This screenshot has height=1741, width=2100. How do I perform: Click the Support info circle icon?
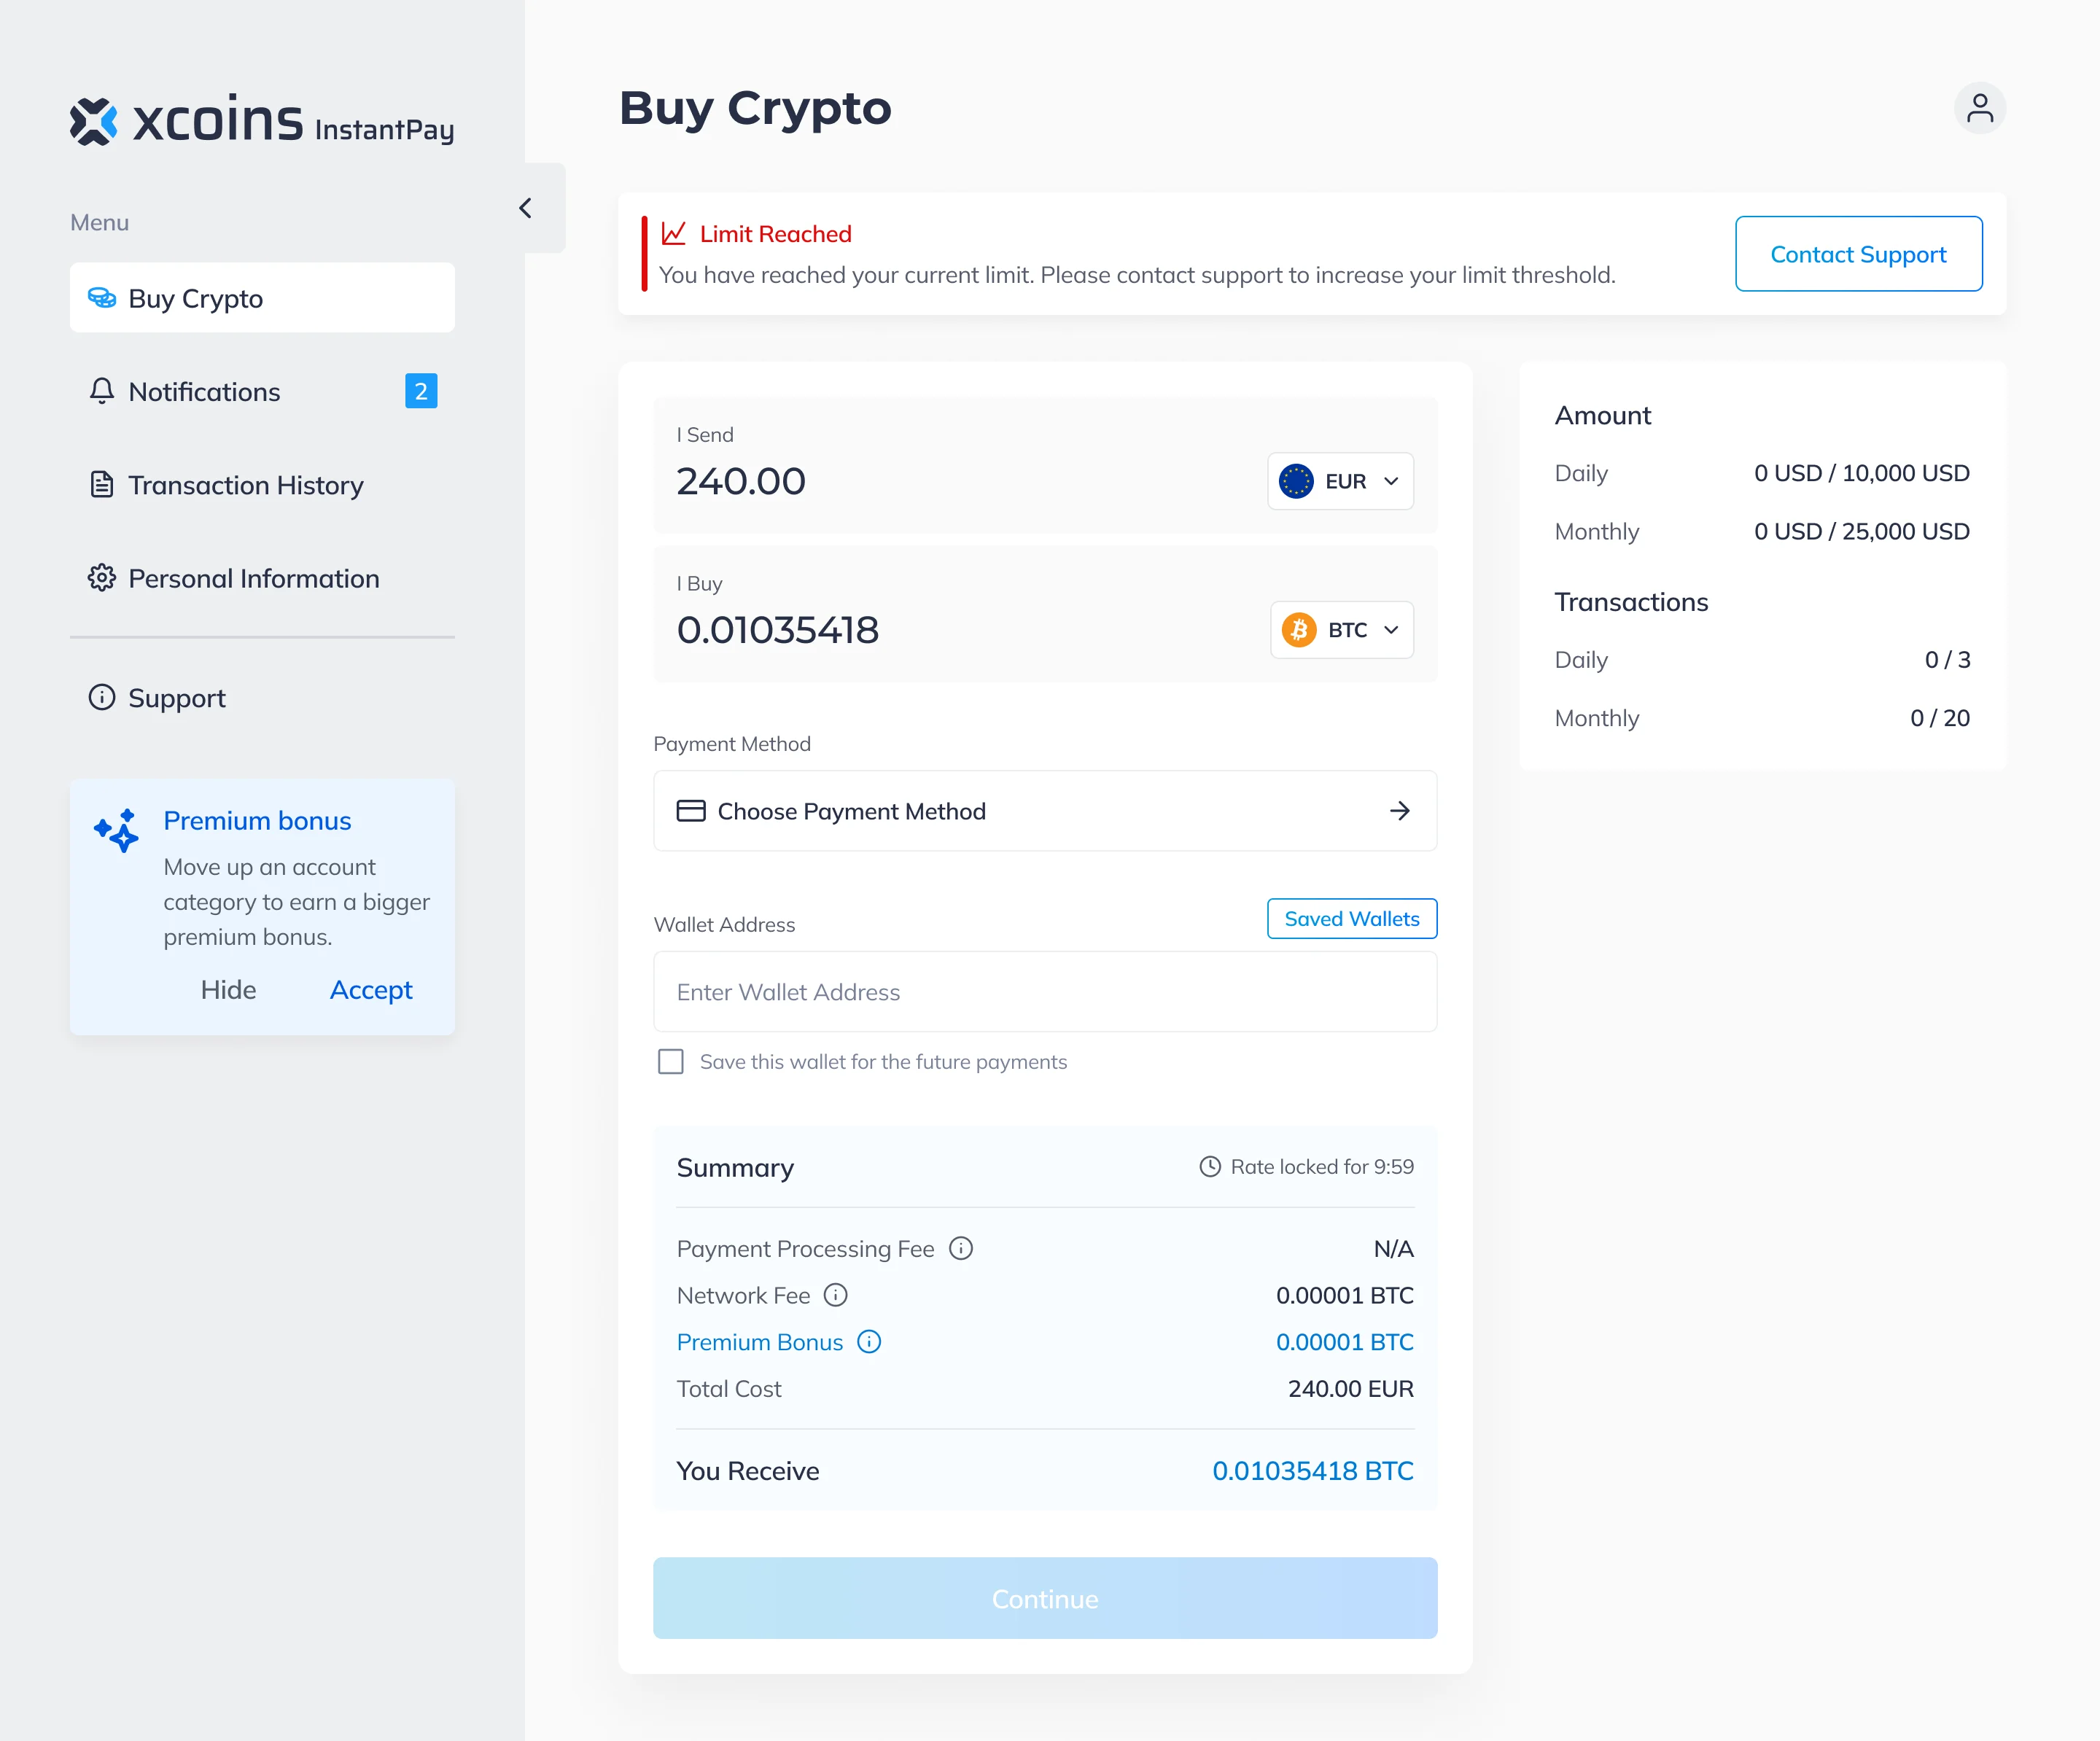coord(102,697)
